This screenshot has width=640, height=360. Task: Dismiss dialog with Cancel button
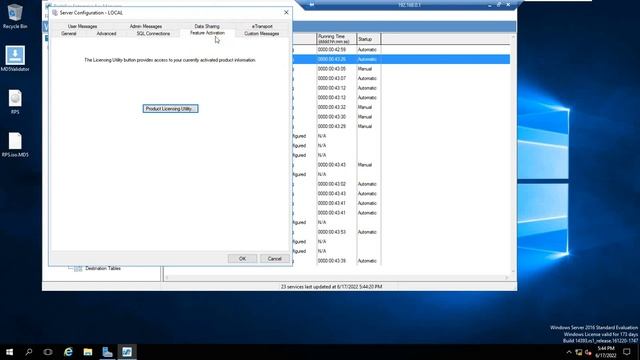[x=274, y=258]
